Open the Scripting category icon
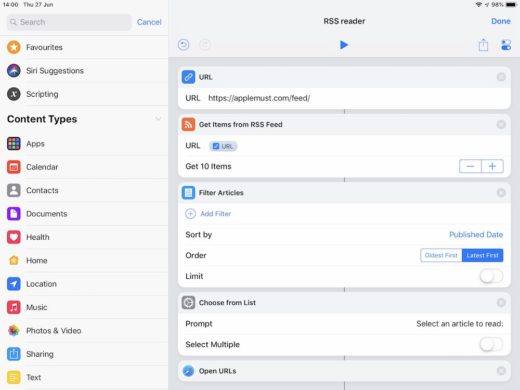The image size is (520, 390). 14,94
